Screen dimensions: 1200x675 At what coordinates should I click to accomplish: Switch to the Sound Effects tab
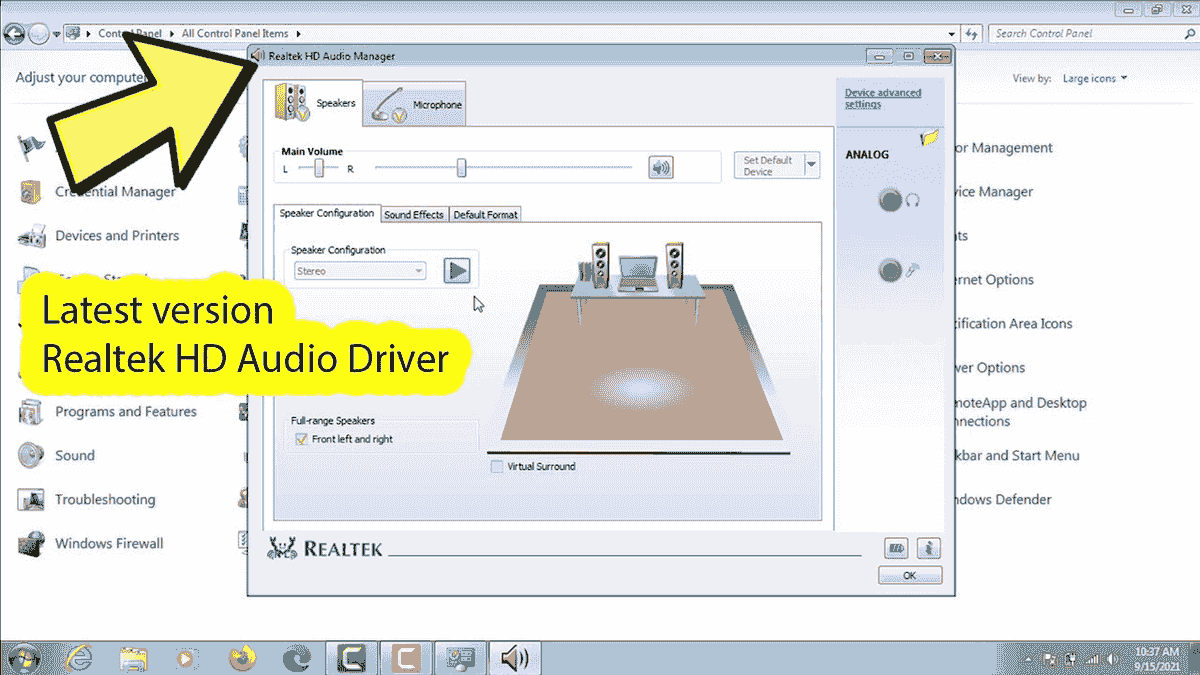pos(414,213)
